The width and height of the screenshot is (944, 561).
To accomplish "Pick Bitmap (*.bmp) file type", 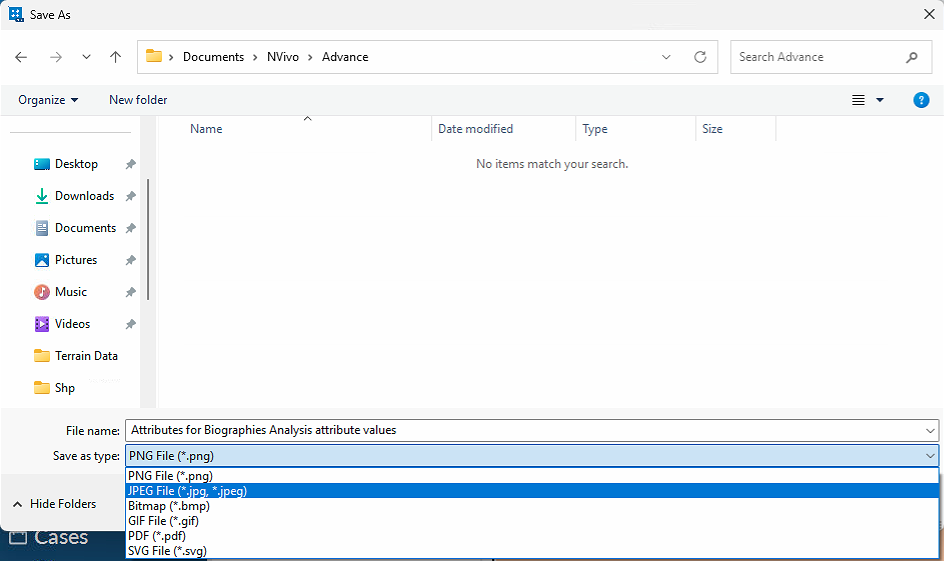I will click(168, 506).
